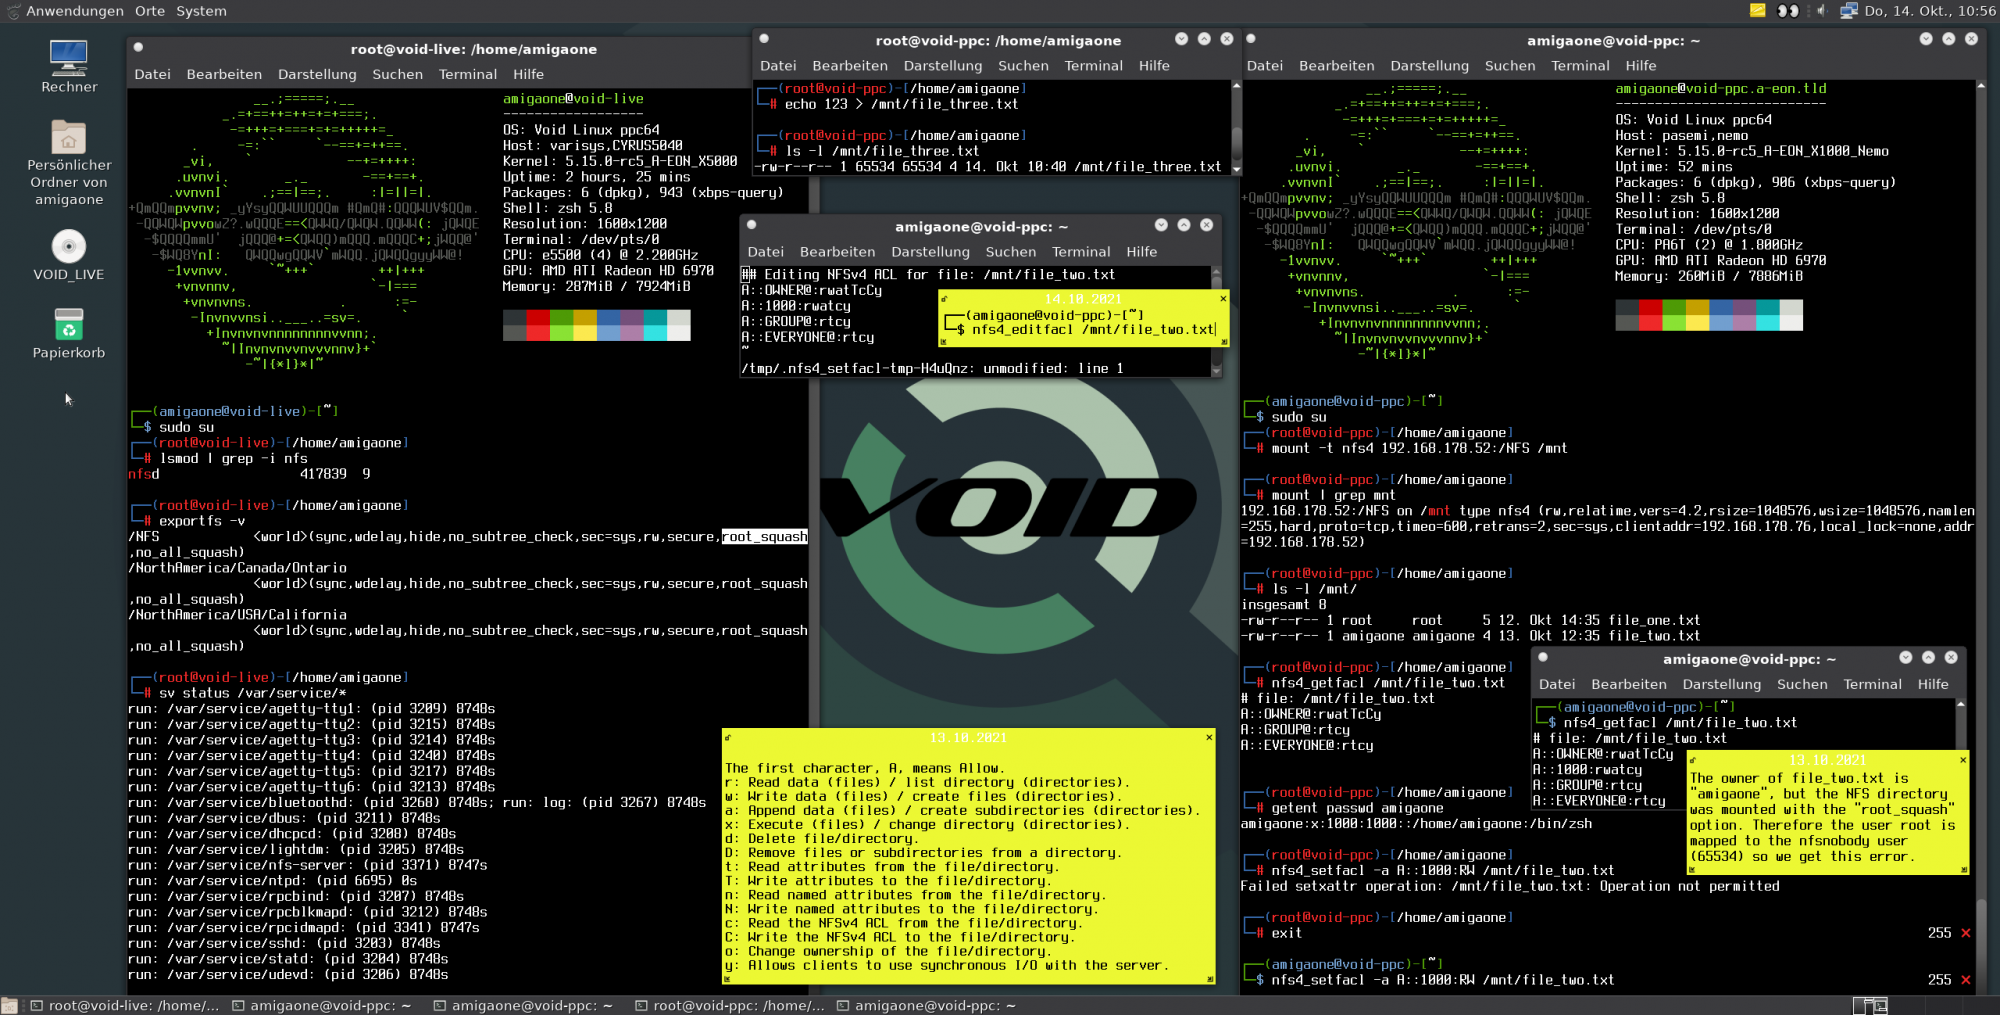Select the Persönlicher Ordner von amigaone icon

click(69, 162)
